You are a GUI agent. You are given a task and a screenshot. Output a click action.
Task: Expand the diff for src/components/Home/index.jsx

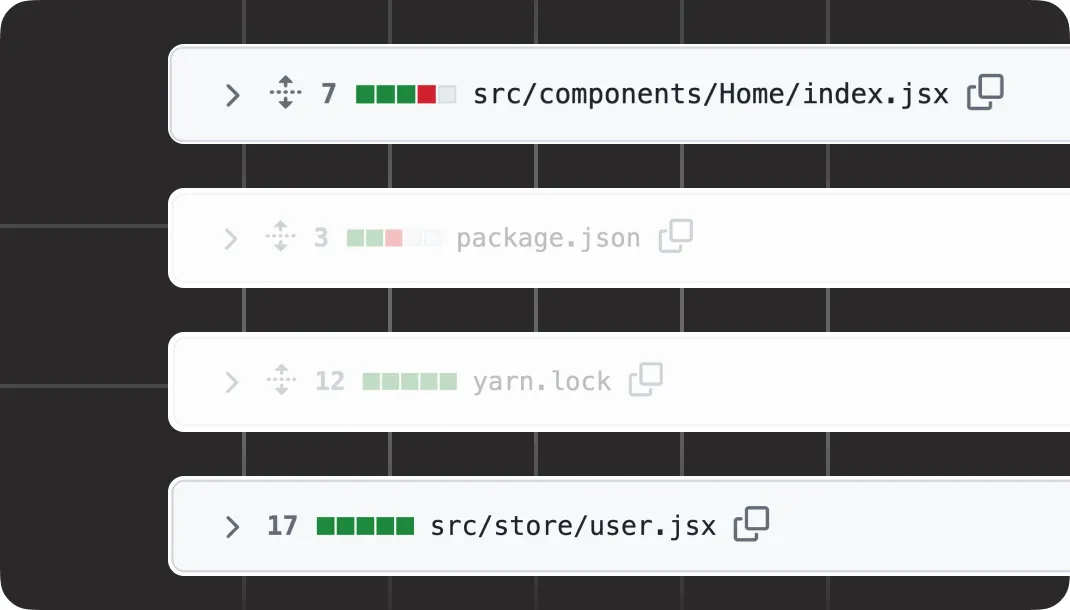pos(232,95)
